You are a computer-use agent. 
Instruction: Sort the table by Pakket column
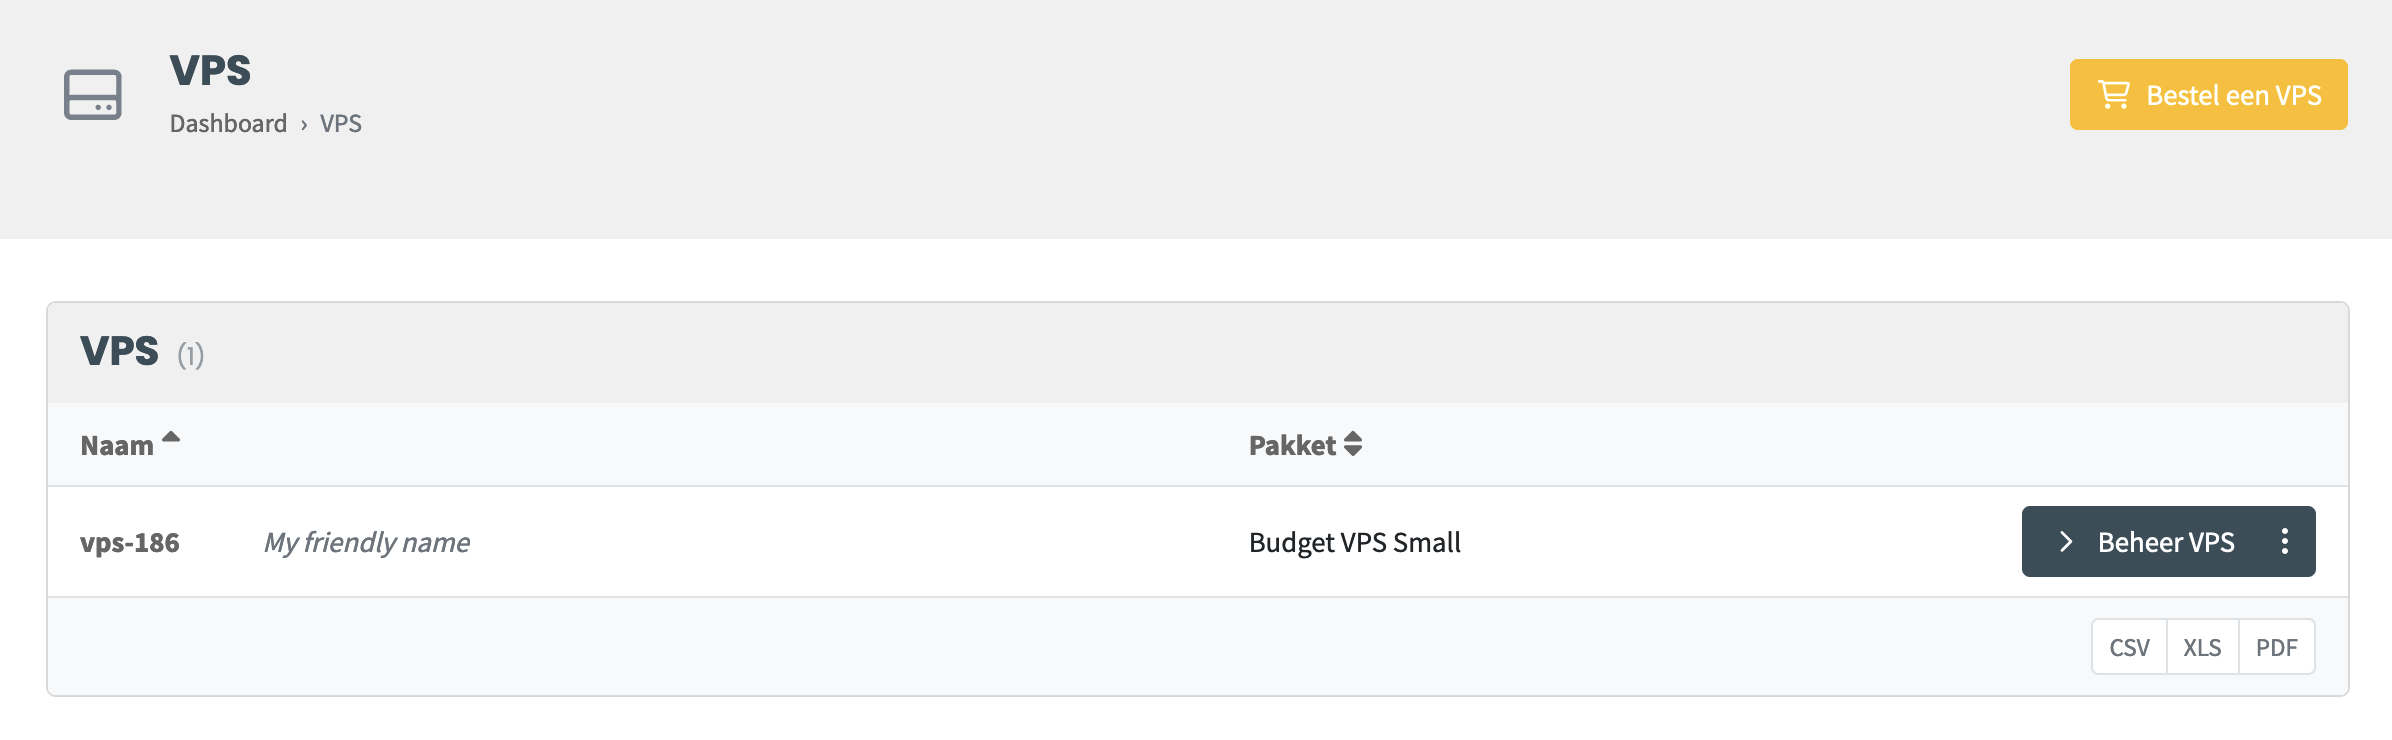(x=1292, y=445)
